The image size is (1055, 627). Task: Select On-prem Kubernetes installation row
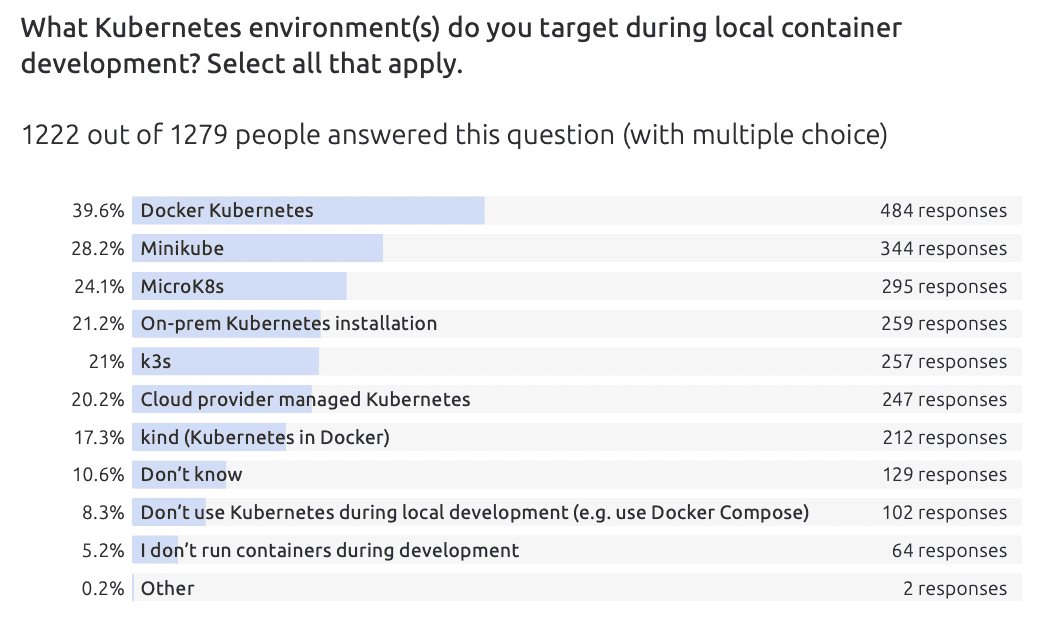click(577, 324)
